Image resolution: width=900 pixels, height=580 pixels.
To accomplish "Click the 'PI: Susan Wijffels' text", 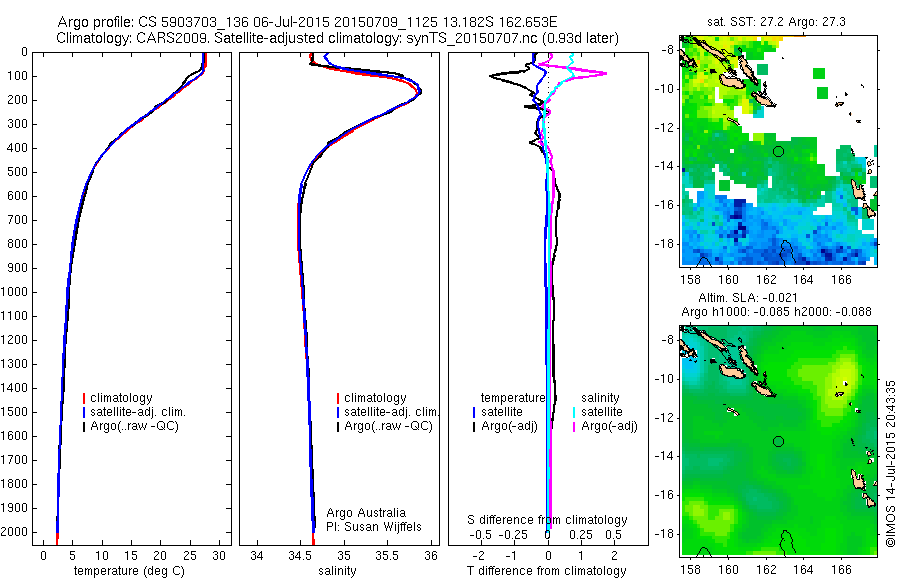I will 374,527.
